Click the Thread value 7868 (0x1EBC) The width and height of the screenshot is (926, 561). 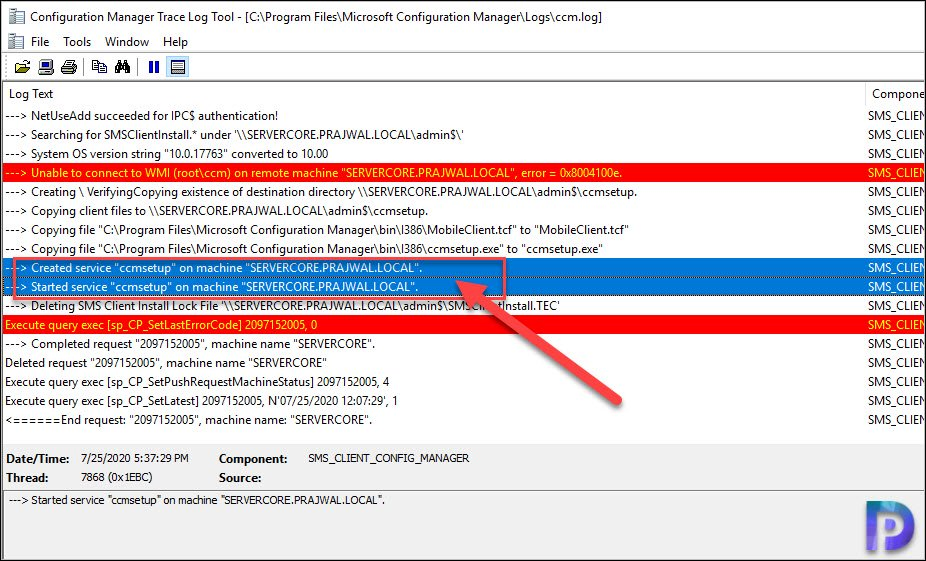[x=116, y=477]
